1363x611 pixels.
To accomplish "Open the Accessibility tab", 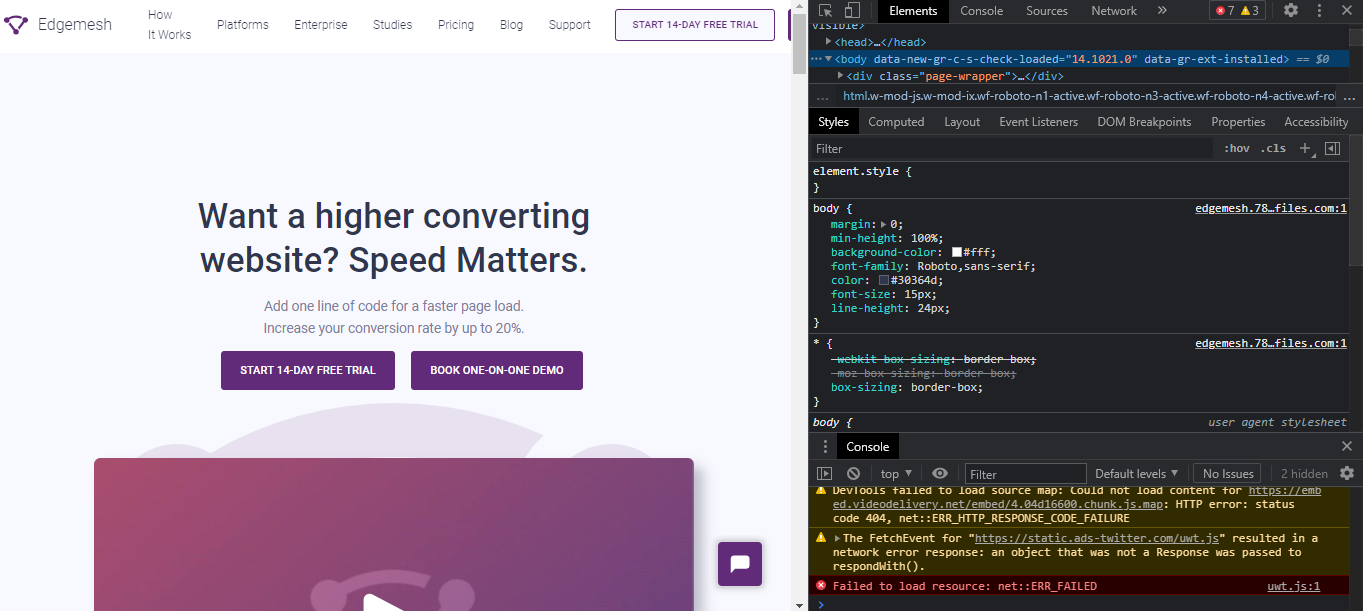I will [1316, 122].
